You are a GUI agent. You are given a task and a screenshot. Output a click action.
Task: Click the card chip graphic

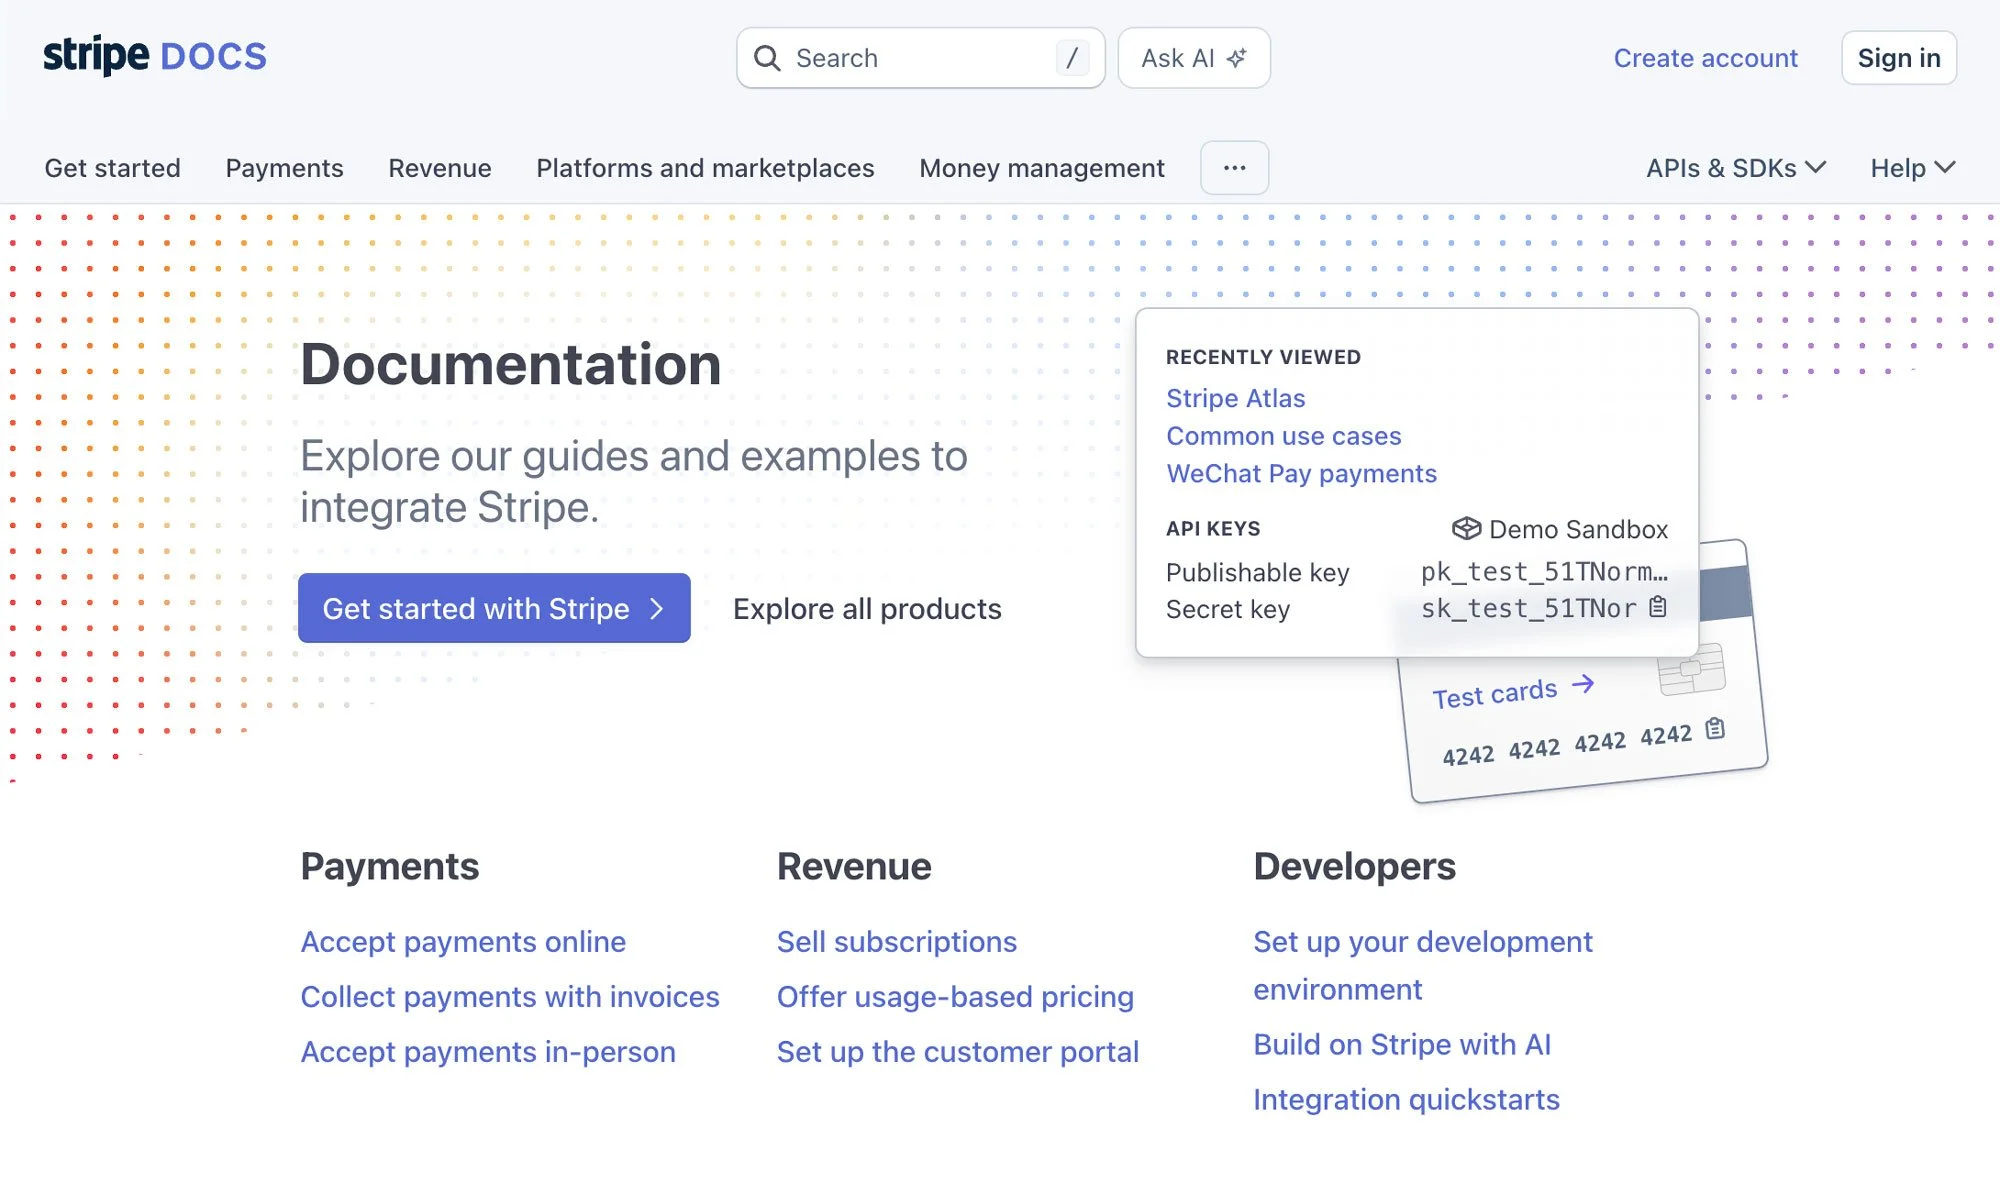(x=1691, y=669)
